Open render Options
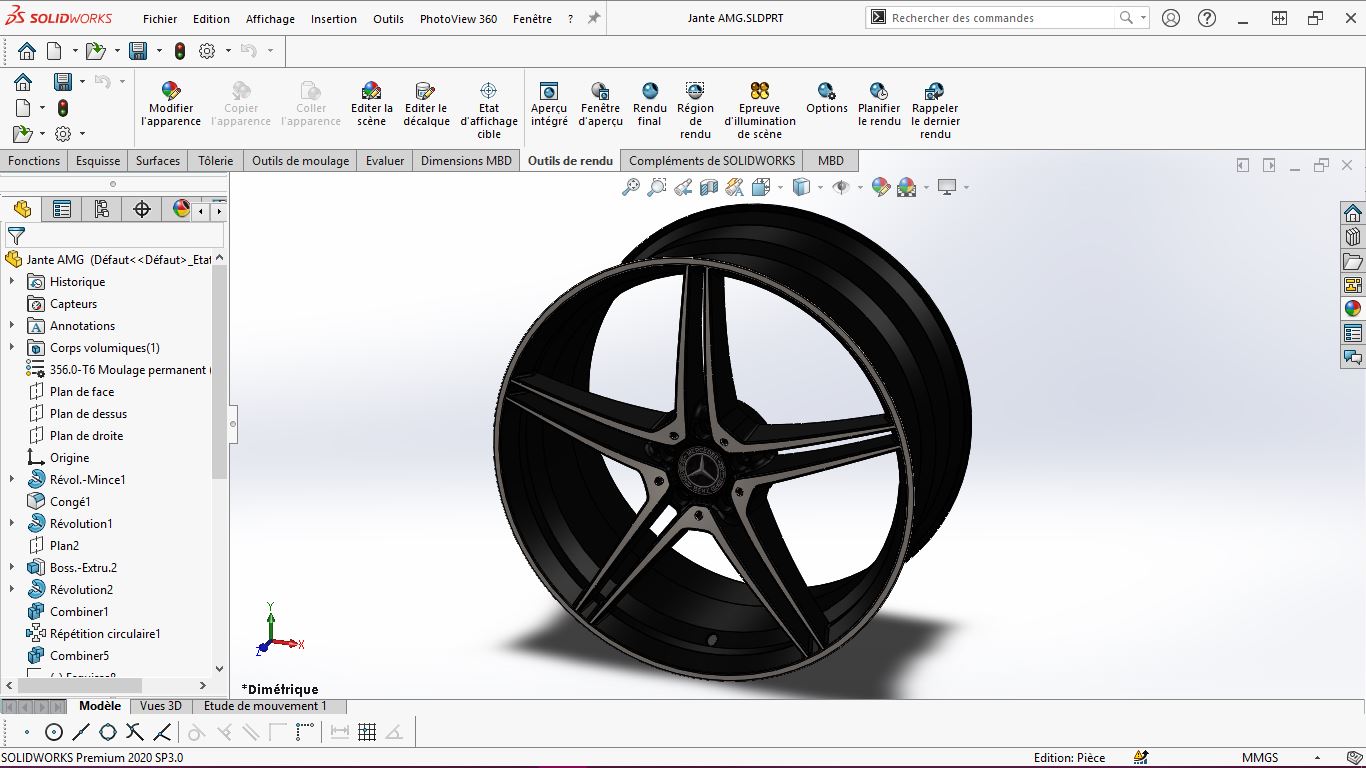 (x=827, y=98)
